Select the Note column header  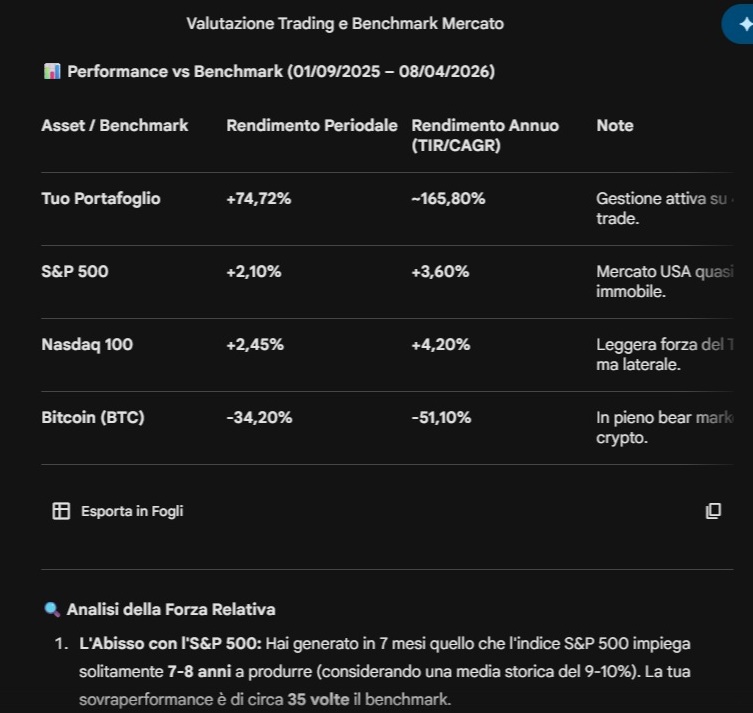(615, 125)
